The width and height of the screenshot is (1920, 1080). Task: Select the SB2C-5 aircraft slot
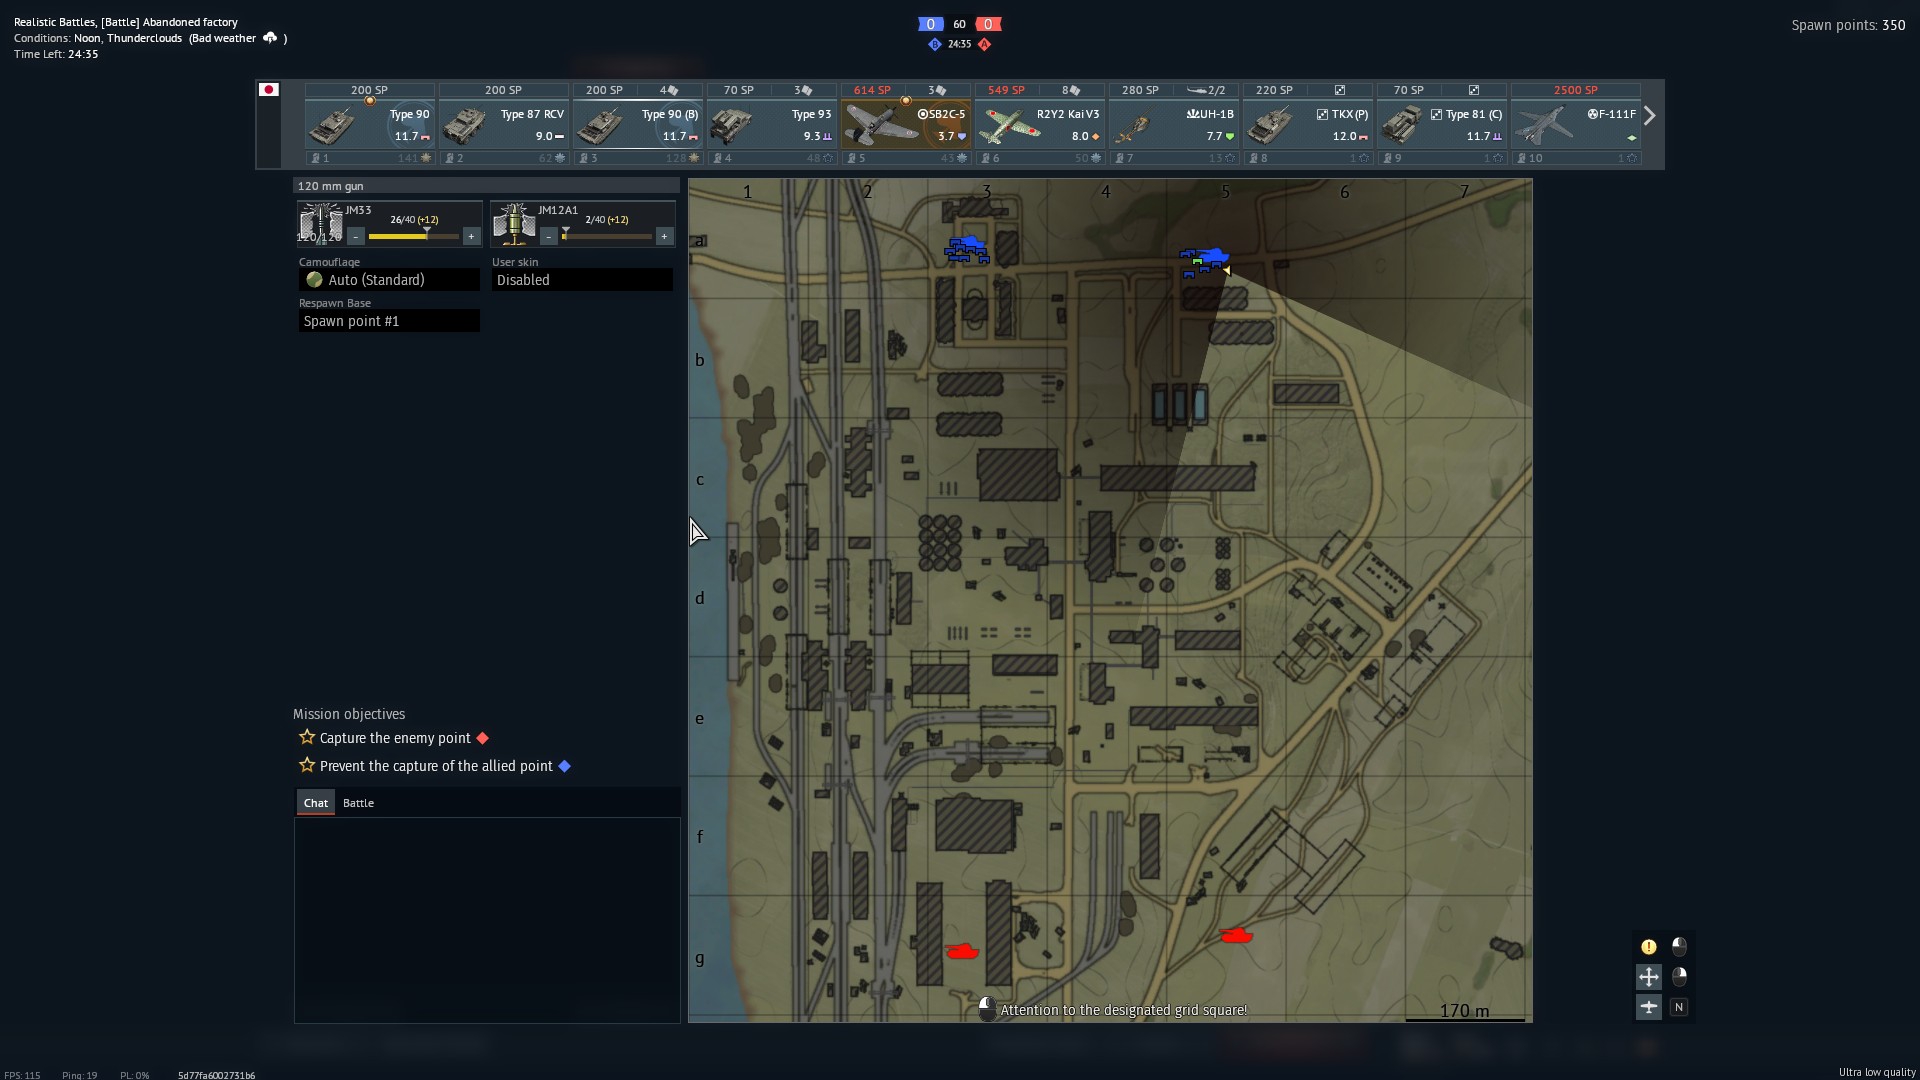point(906,125)
